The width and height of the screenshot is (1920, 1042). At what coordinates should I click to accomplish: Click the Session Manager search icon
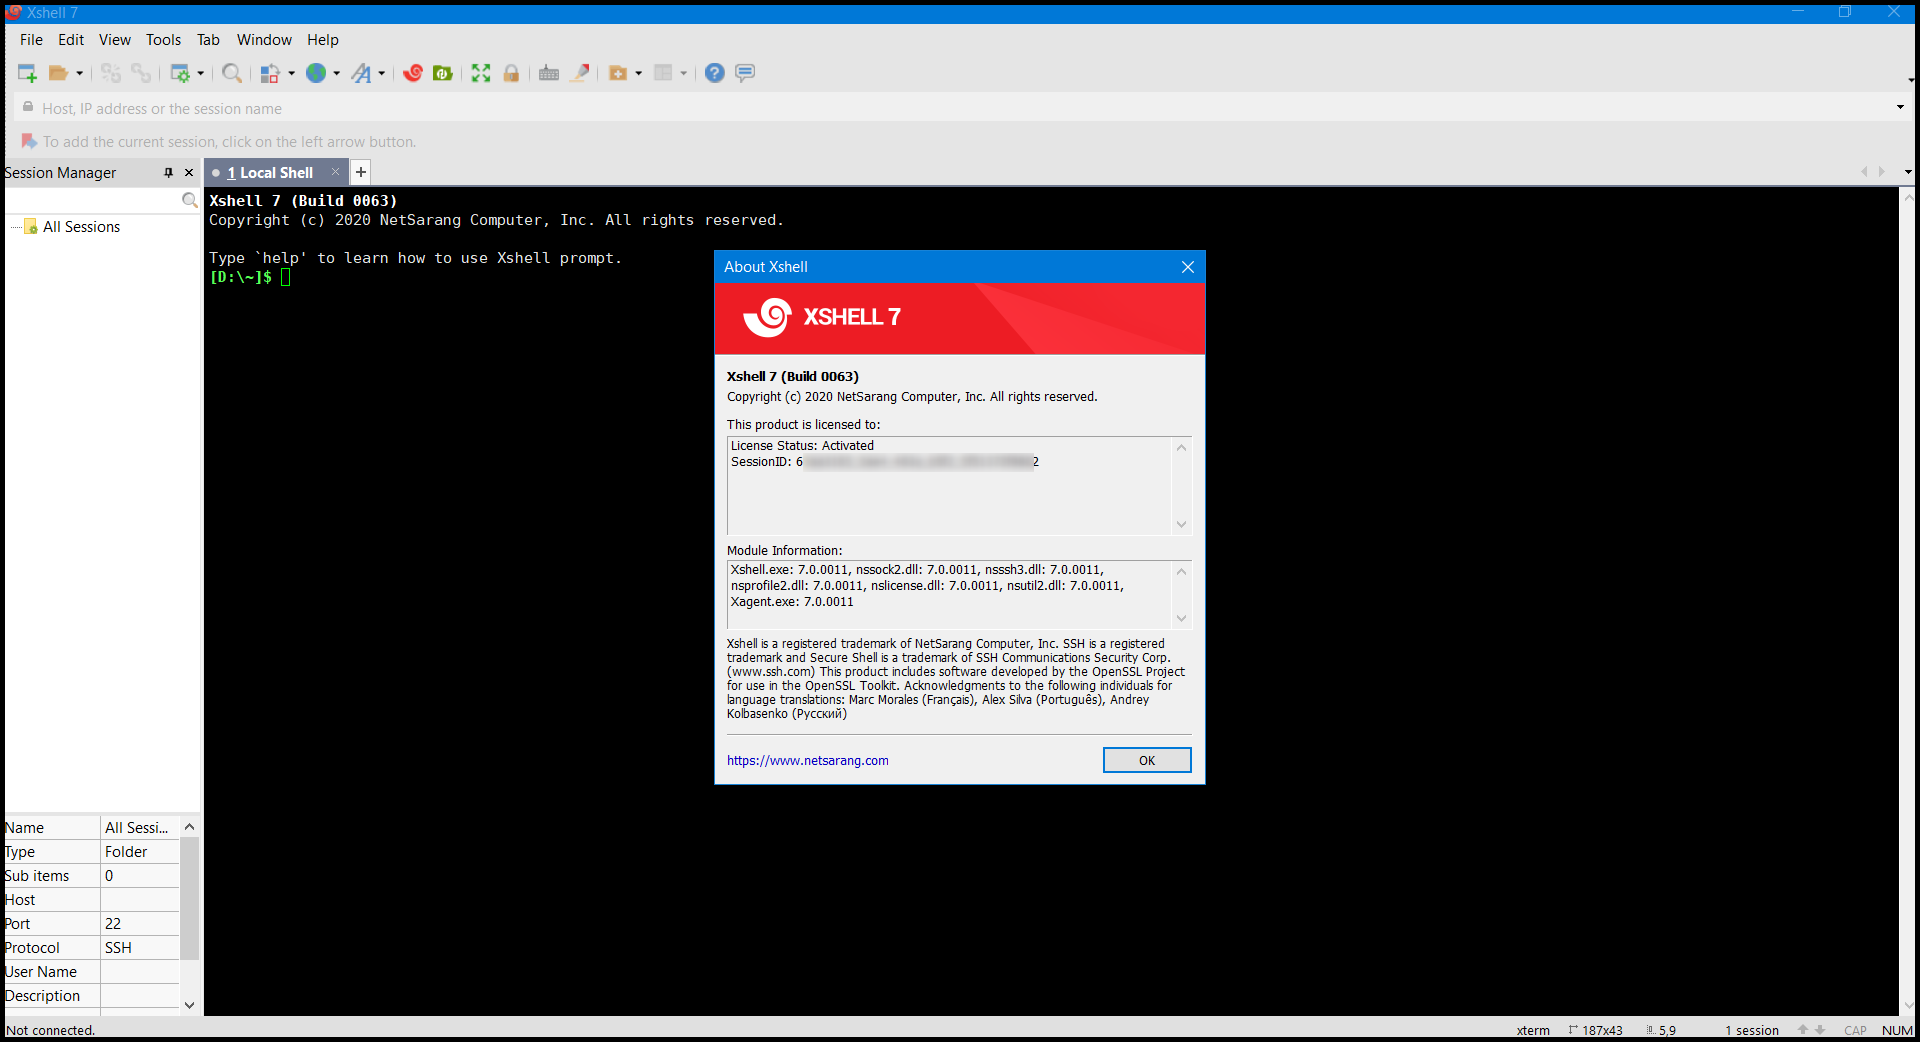(x=190, y=201)
